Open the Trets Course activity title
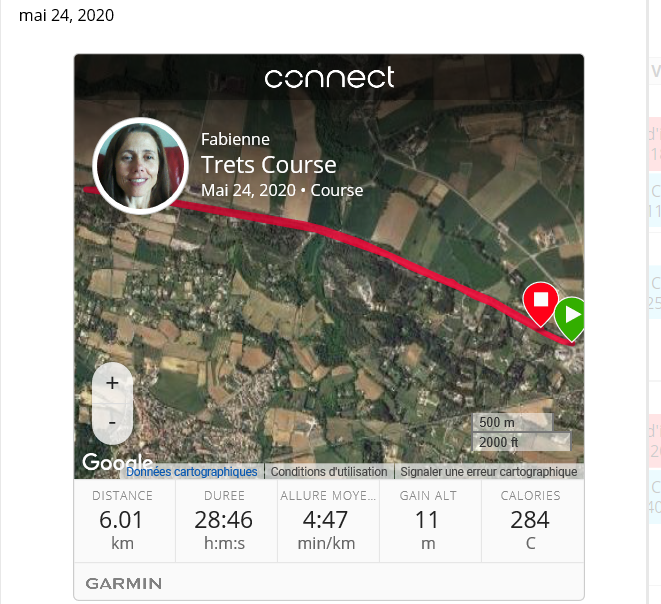This screenshot has height=604, width=661. click(x=269, y=164)
